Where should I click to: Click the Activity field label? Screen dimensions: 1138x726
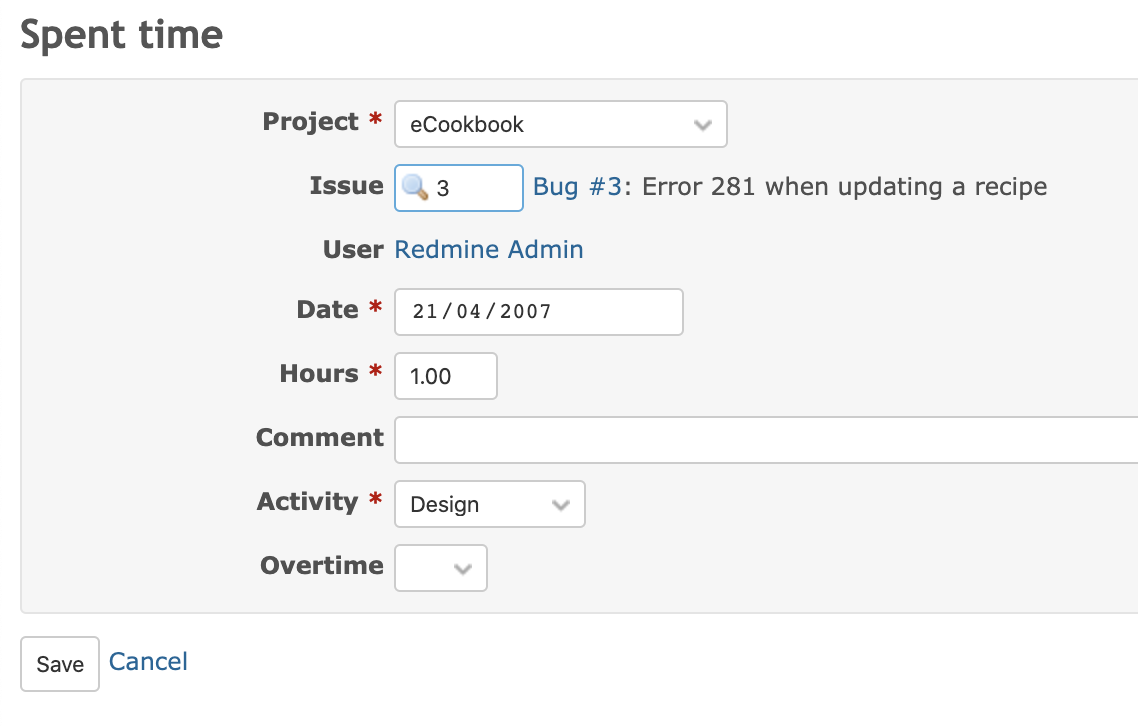point(308,501)
